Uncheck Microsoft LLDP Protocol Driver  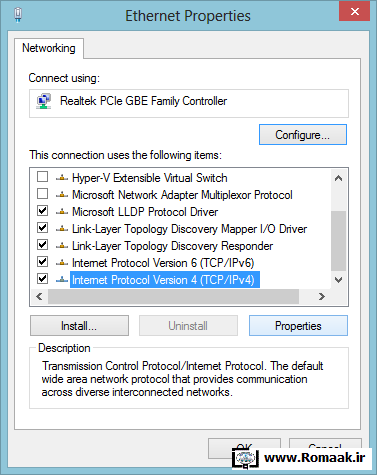[42, 211]
